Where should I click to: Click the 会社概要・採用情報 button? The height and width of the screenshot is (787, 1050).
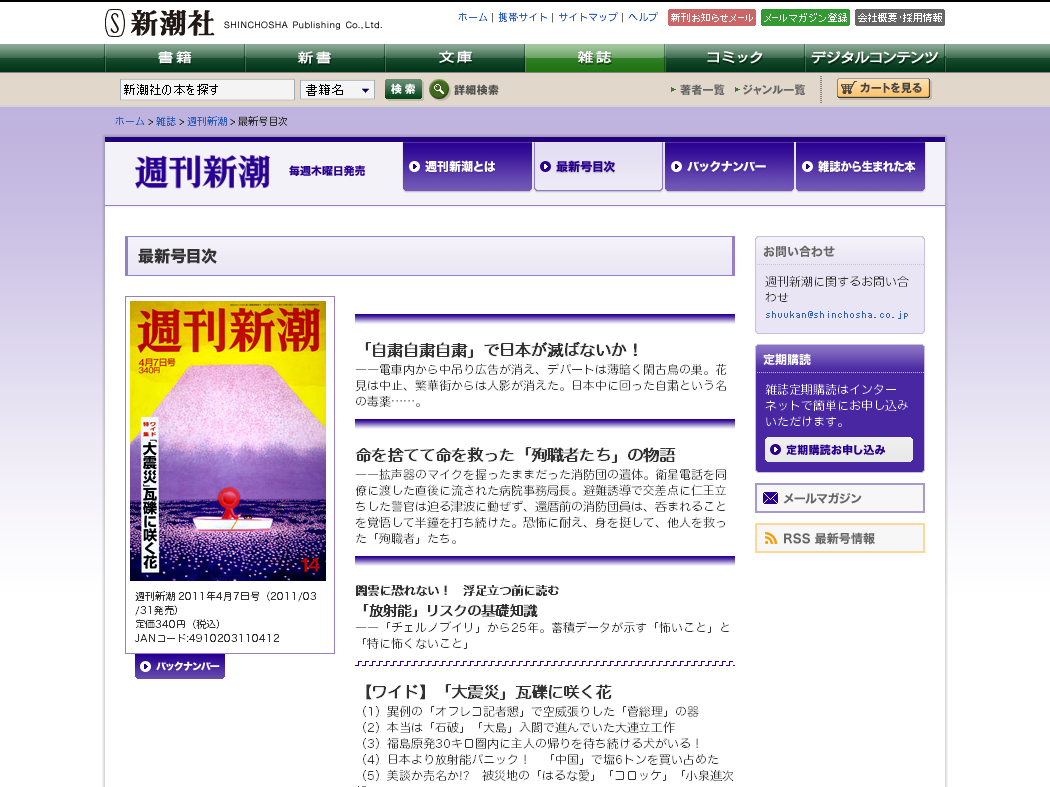(900, 18)
